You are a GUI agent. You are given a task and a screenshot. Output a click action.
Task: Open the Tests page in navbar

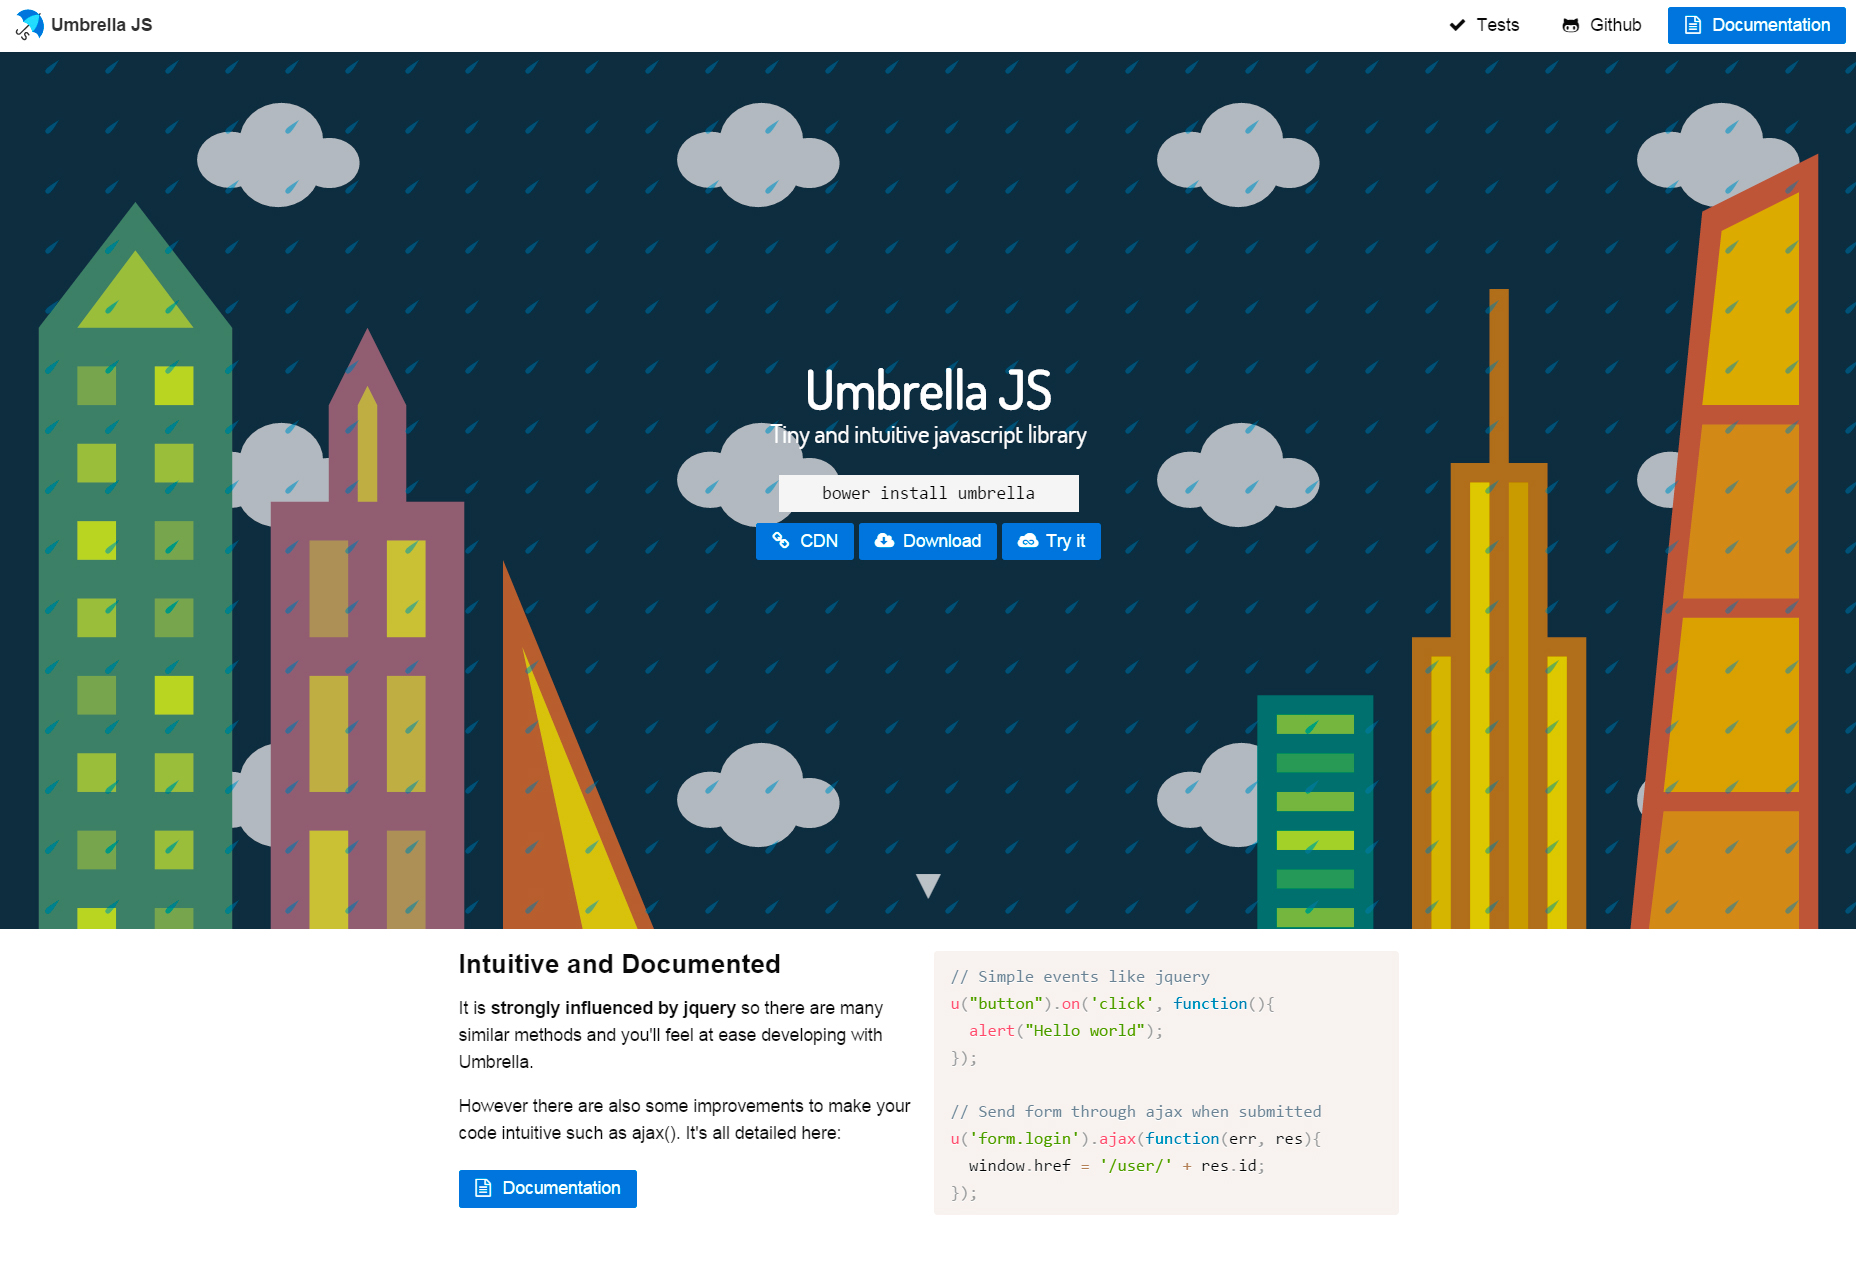pyautogui.click(x=1484, y=25)
